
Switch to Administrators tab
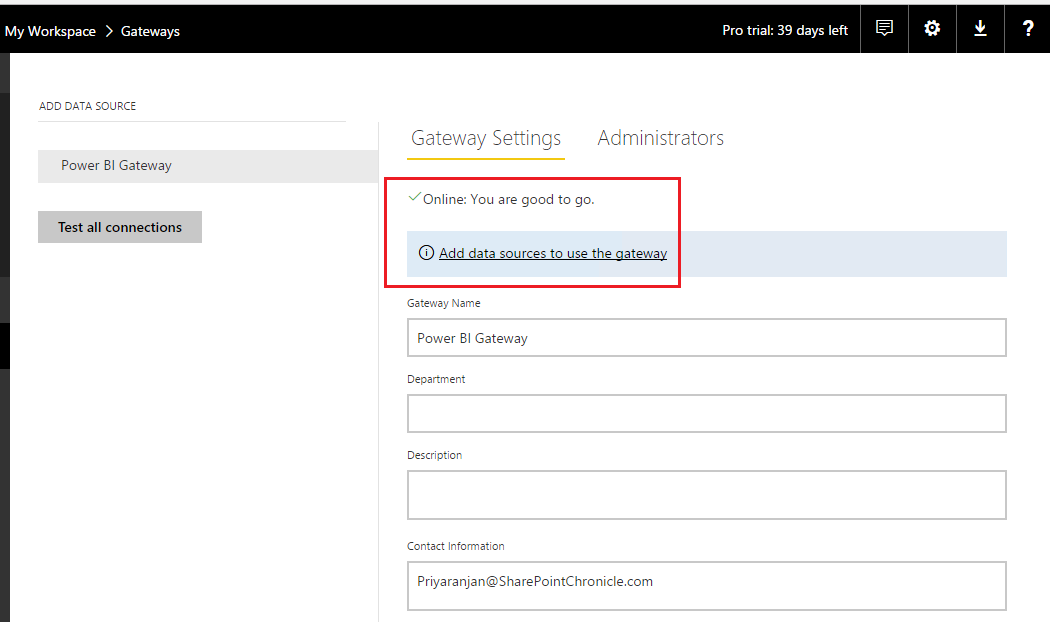tap(660, 138)
